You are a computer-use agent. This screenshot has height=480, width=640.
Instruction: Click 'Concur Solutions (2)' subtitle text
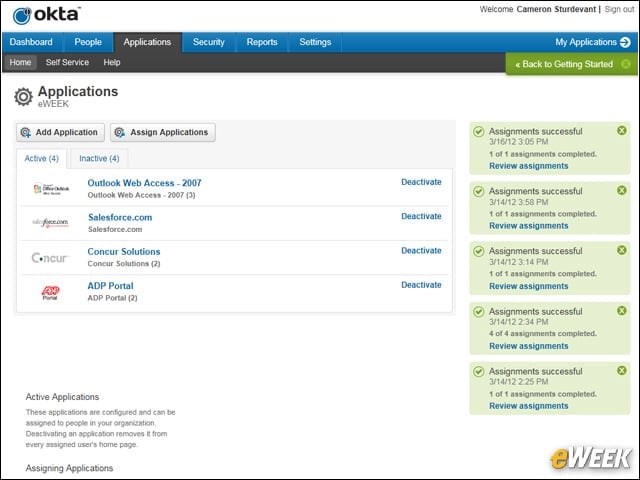click(124, 264)
